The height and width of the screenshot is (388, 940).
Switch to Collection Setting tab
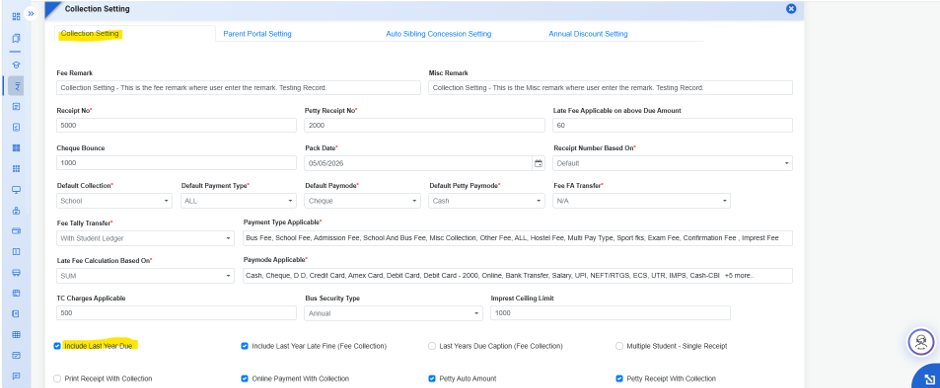90,34
